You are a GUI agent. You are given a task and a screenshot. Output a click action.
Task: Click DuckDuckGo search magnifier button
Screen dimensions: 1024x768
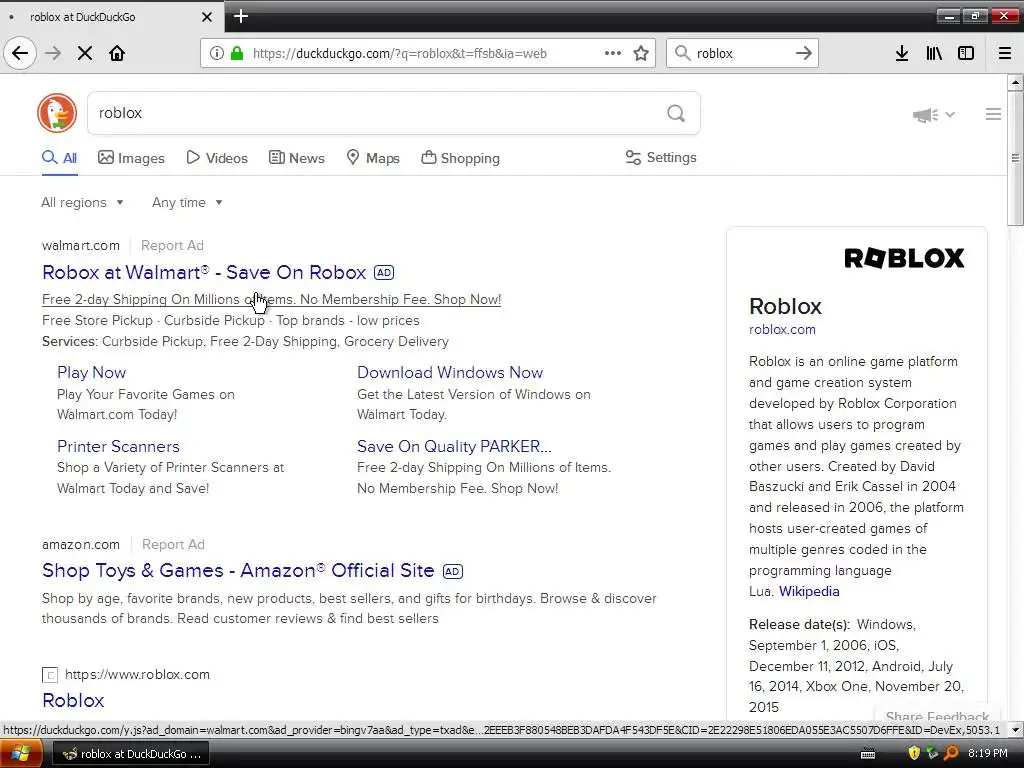coord(676,114)
